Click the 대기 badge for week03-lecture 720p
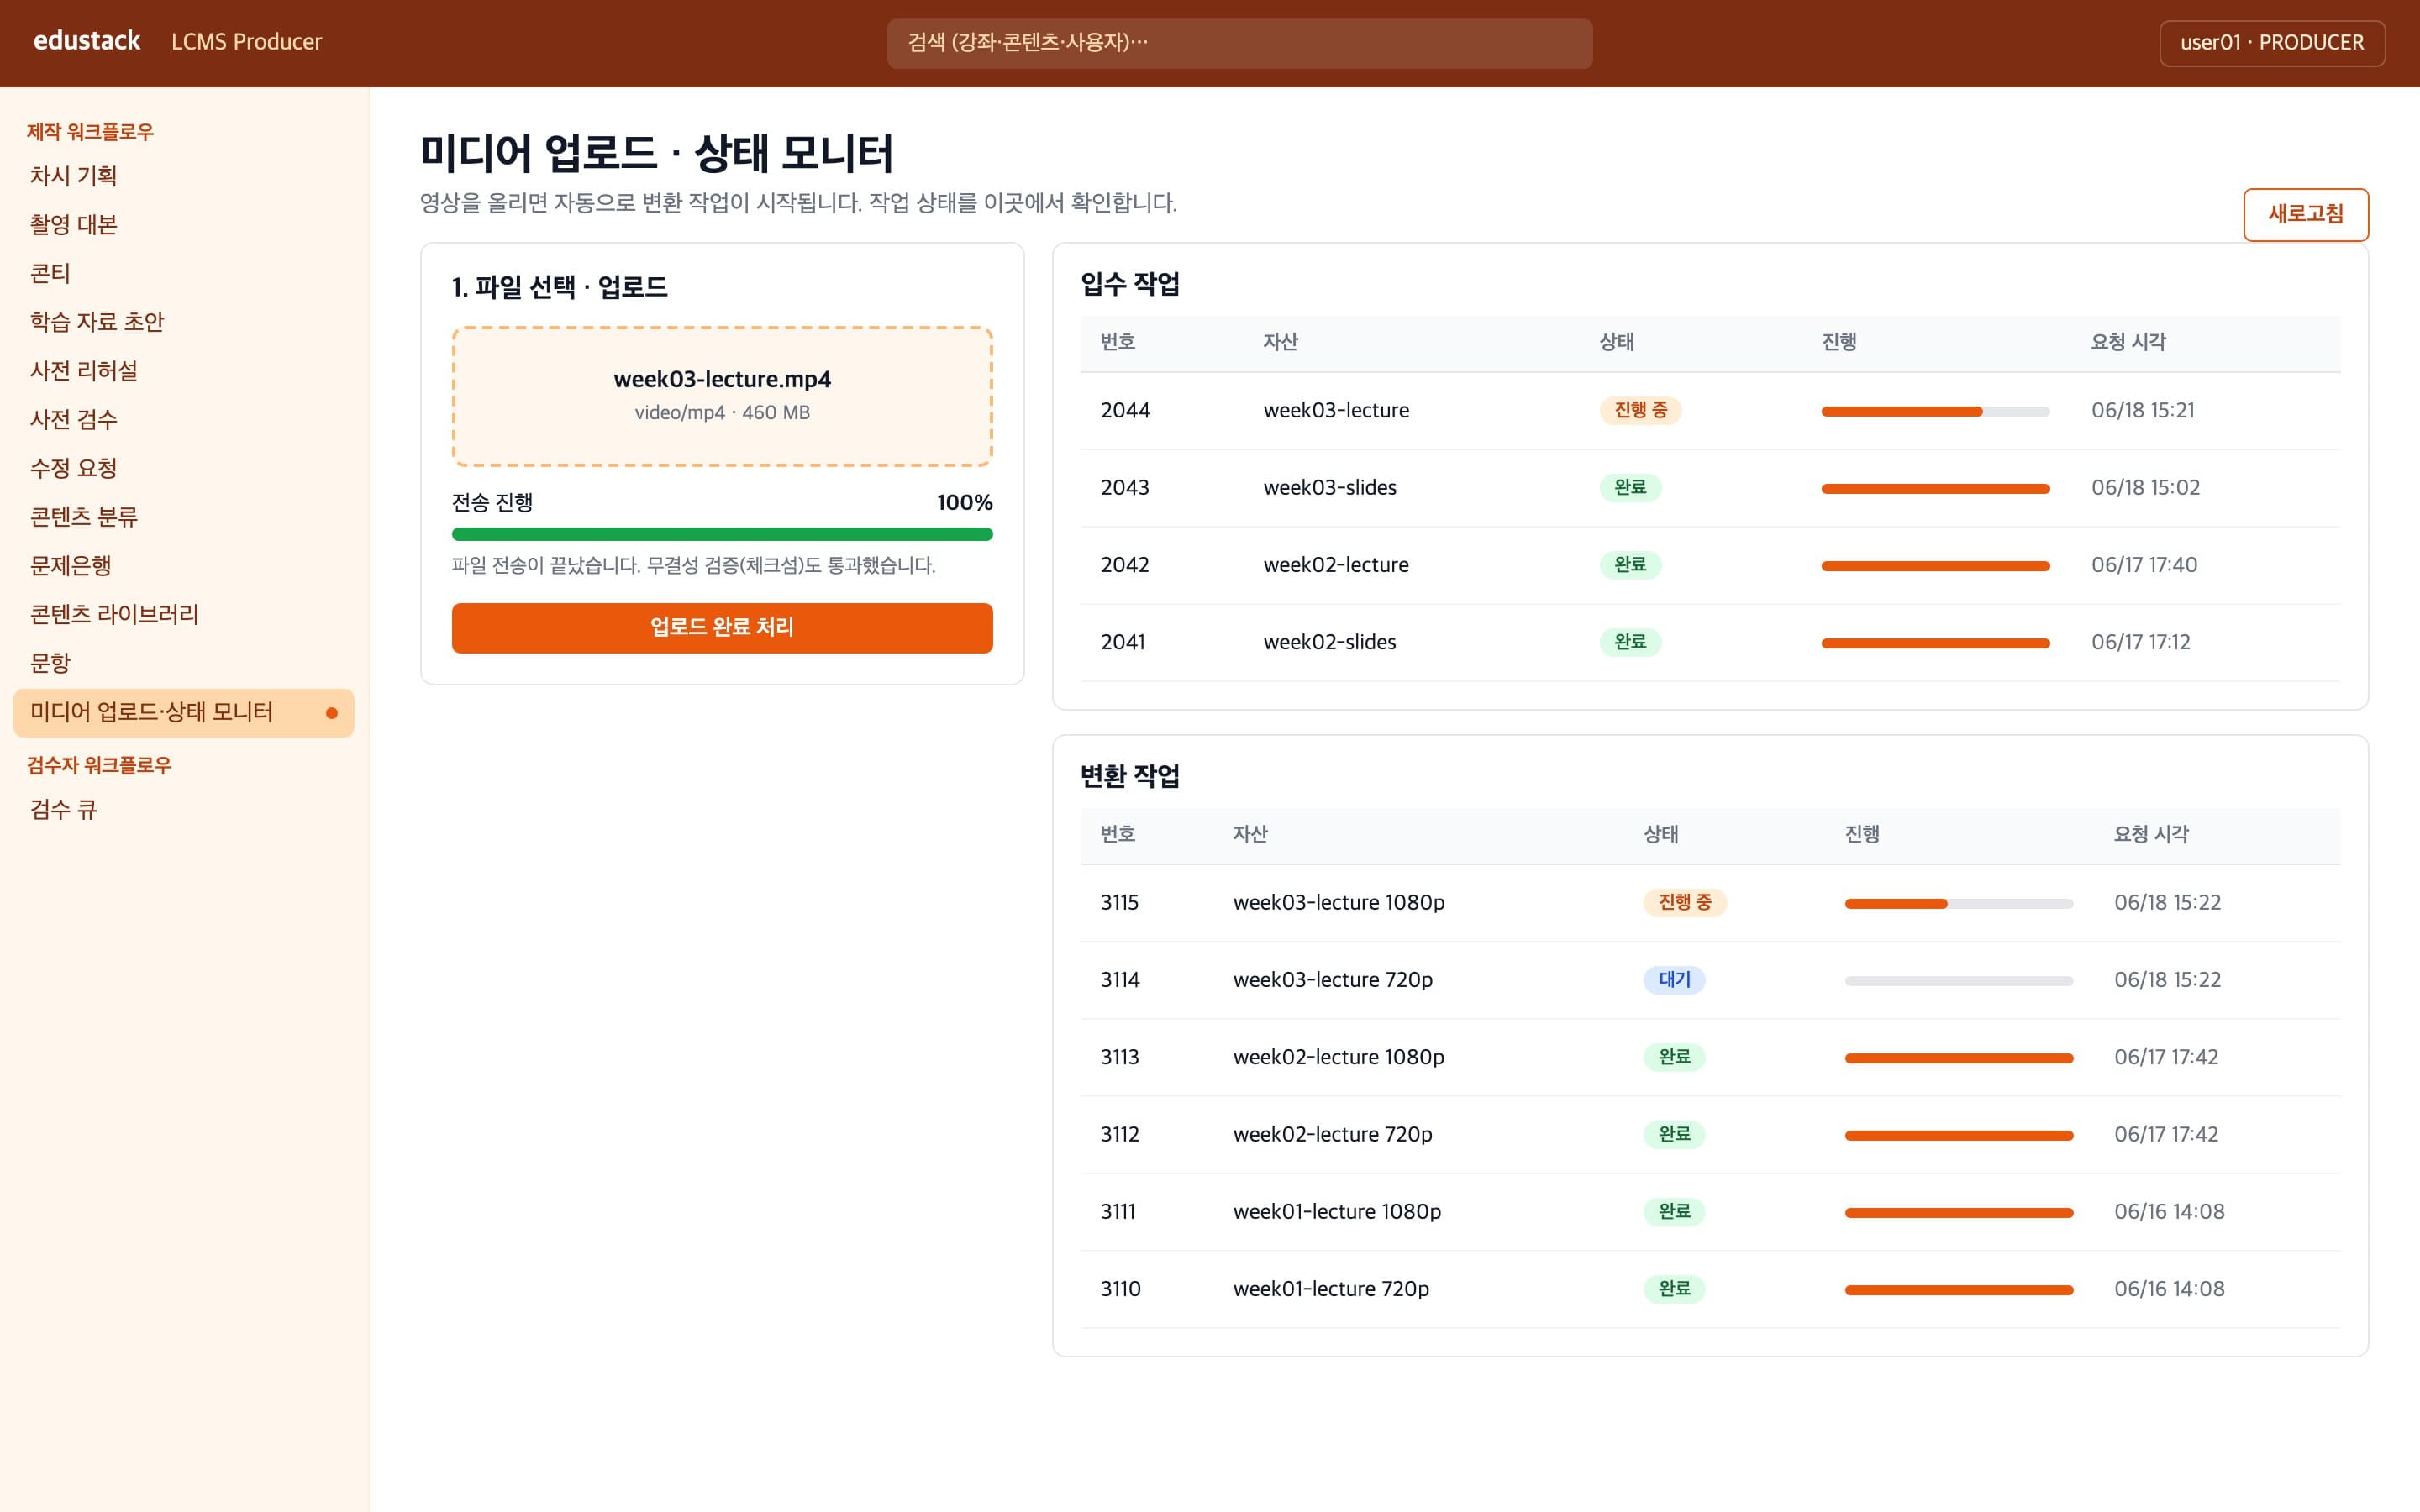The height and width of the screenshot is (1512, 2420). [x=1674, y=979]
